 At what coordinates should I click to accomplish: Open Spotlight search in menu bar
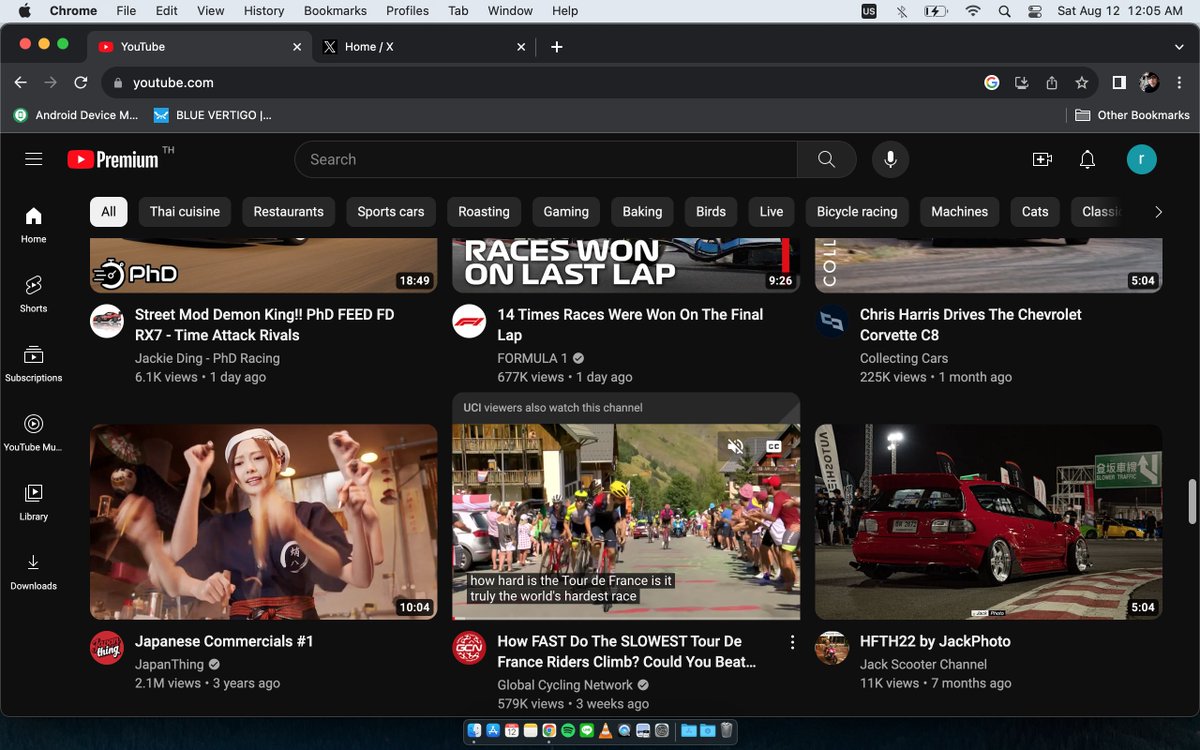(1004, 11)
